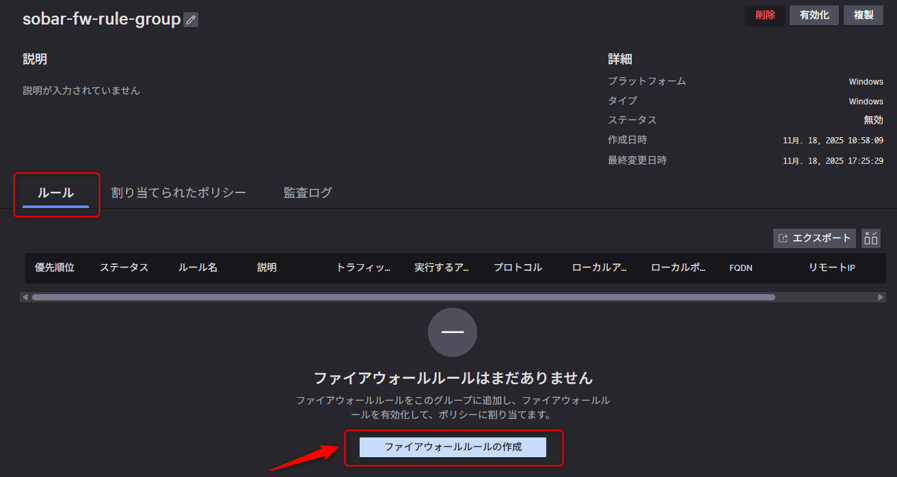Click the 複製 duplicate button
Image resolution: width=897 pixels, height=477 pixels.
(x=863, y=15)
